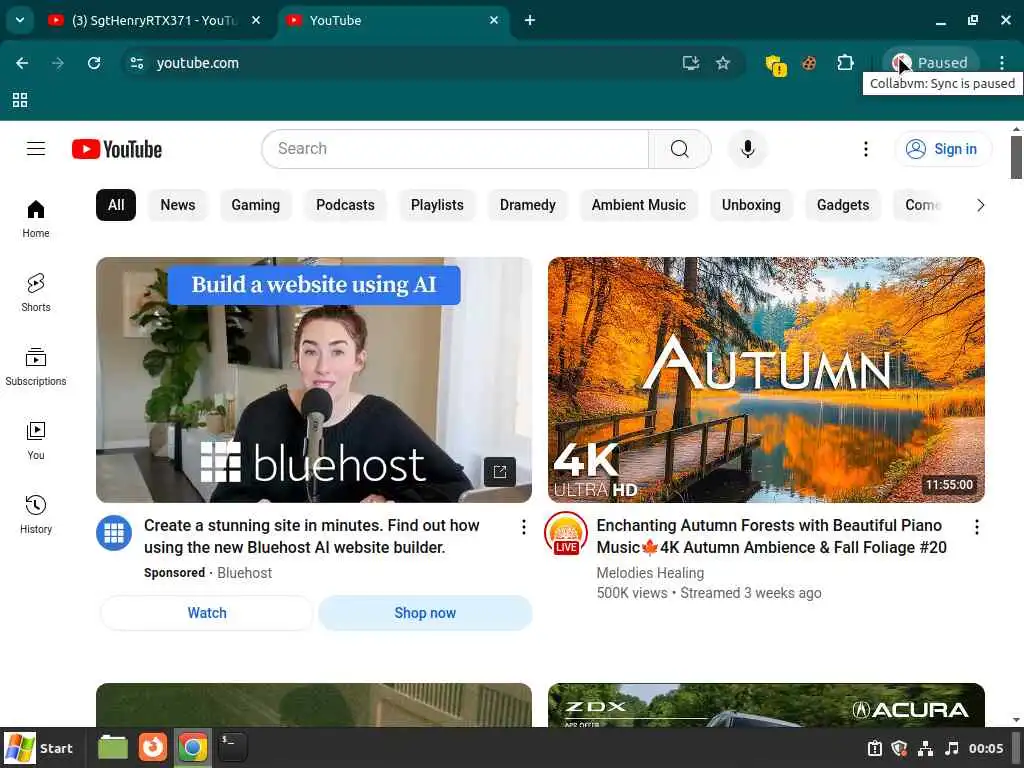Switch to the SgtHenryRTX371 YouTube tab
1024x768 pixels.
[144, 20]
